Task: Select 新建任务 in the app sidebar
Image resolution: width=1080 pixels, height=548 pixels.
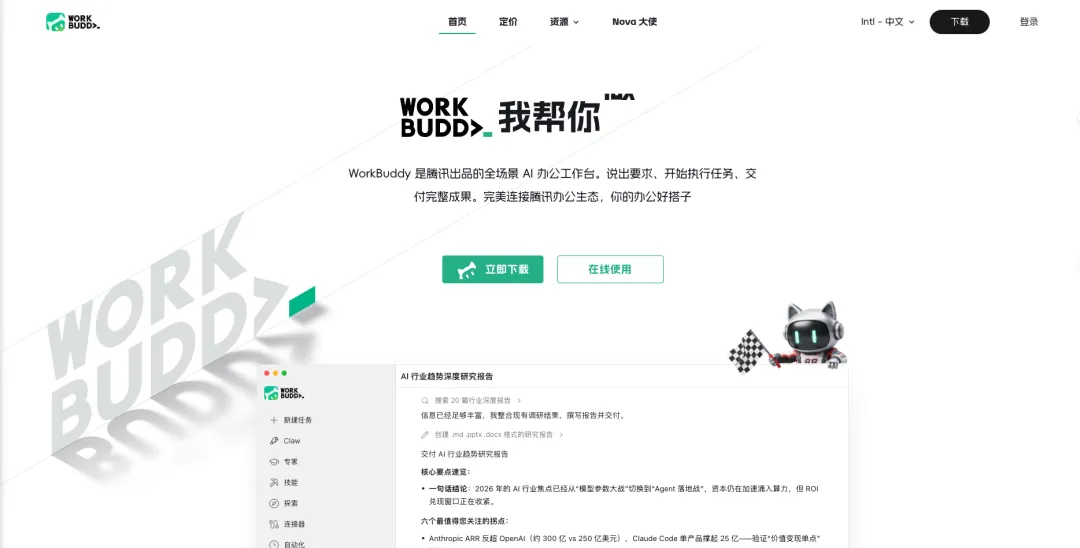Action: click(x=298, y=420)
